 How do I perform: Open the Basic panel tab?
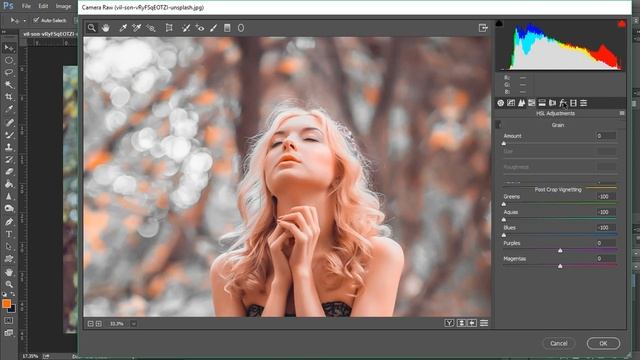coord(500,103)
